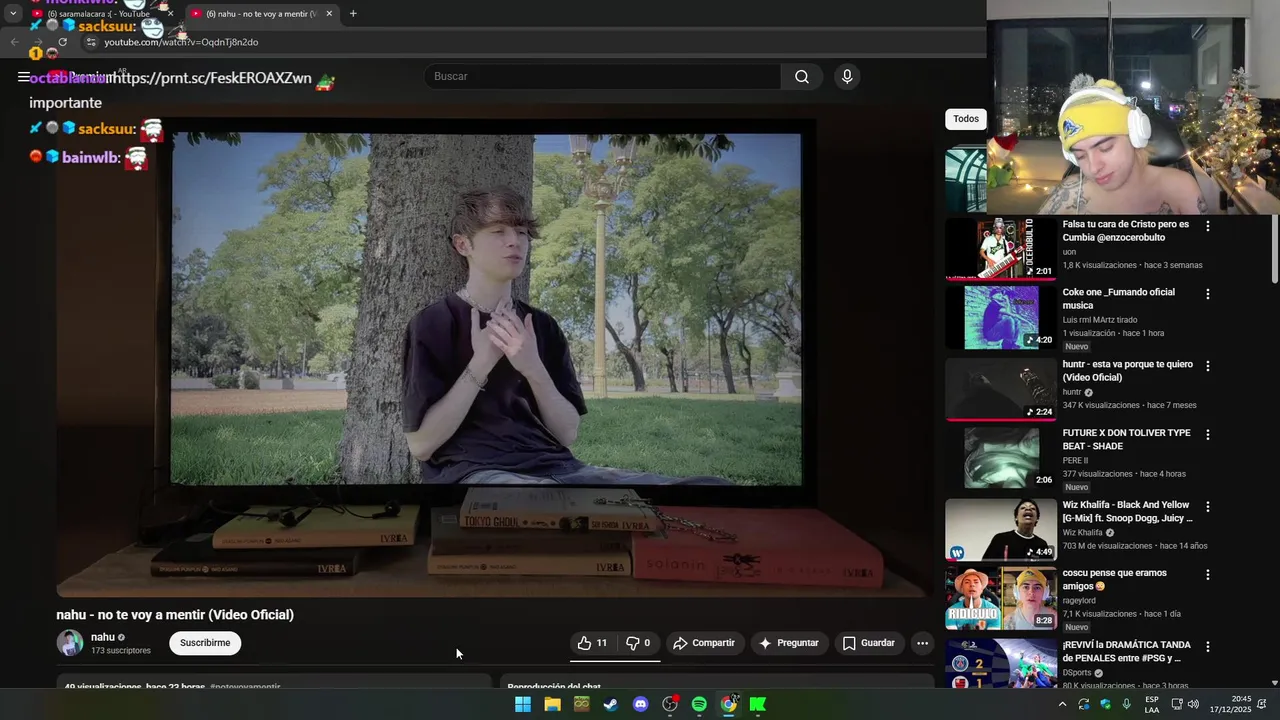Open options for Falsa tu cara de Cristo video
1280x720 pixels.
tap(1208, 226)
